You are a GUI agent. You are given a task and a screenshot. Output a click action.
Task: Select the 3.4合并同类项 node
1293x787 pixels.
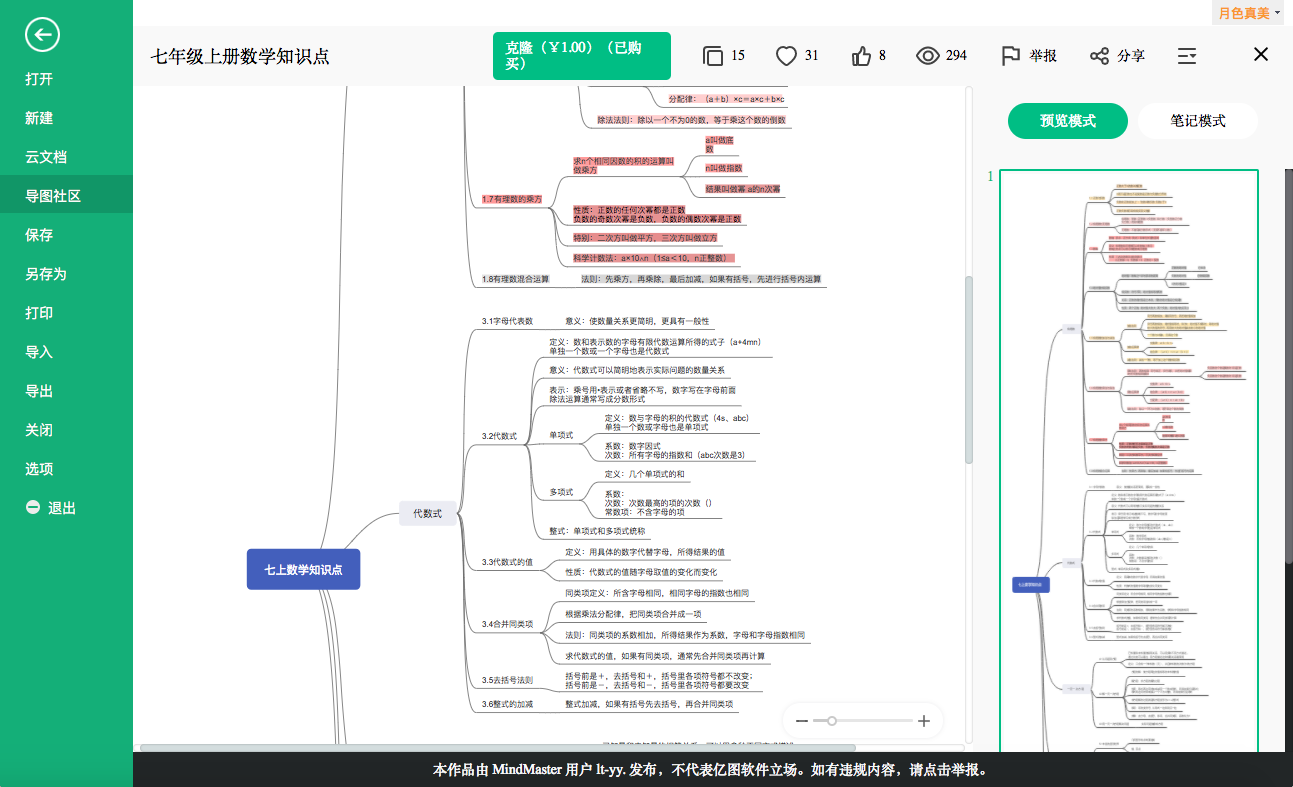507,624
